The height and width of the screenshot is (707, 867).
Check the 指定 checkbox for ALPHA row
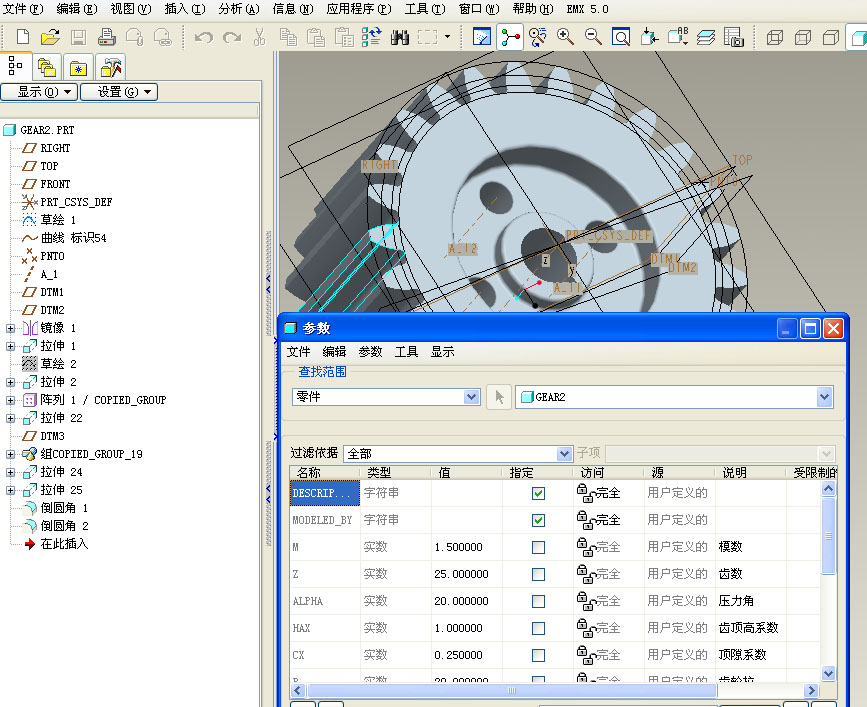coord(538,601)
